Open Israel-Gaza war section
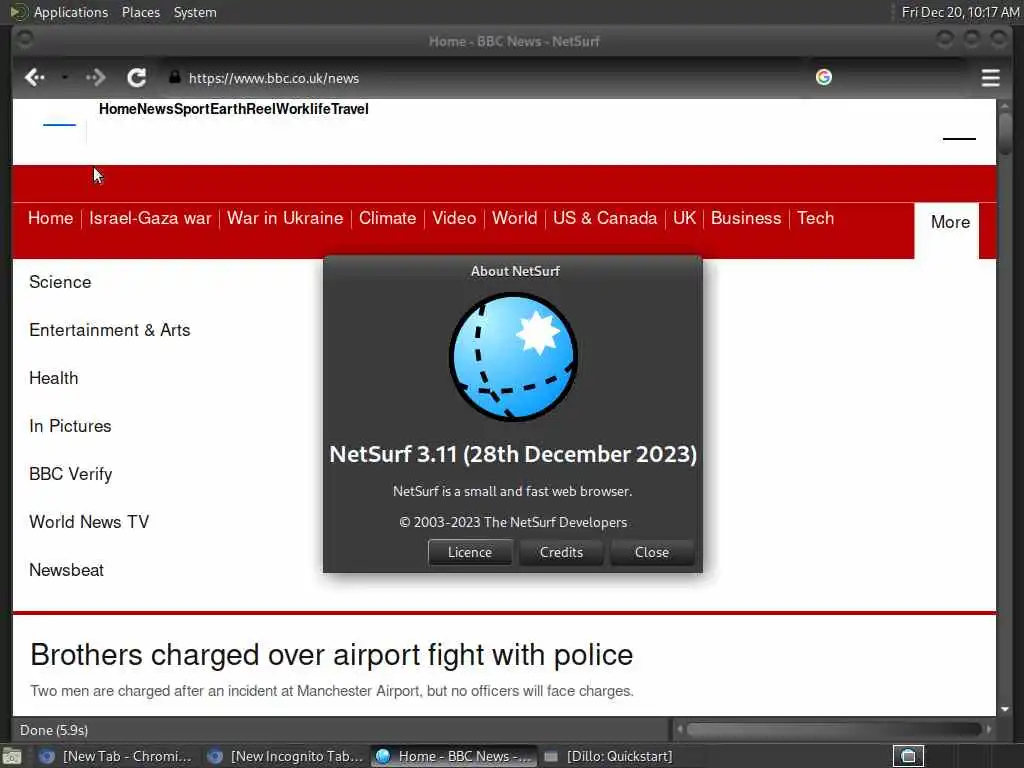This screenshot has height=768, width=1024. click(150, 218)
